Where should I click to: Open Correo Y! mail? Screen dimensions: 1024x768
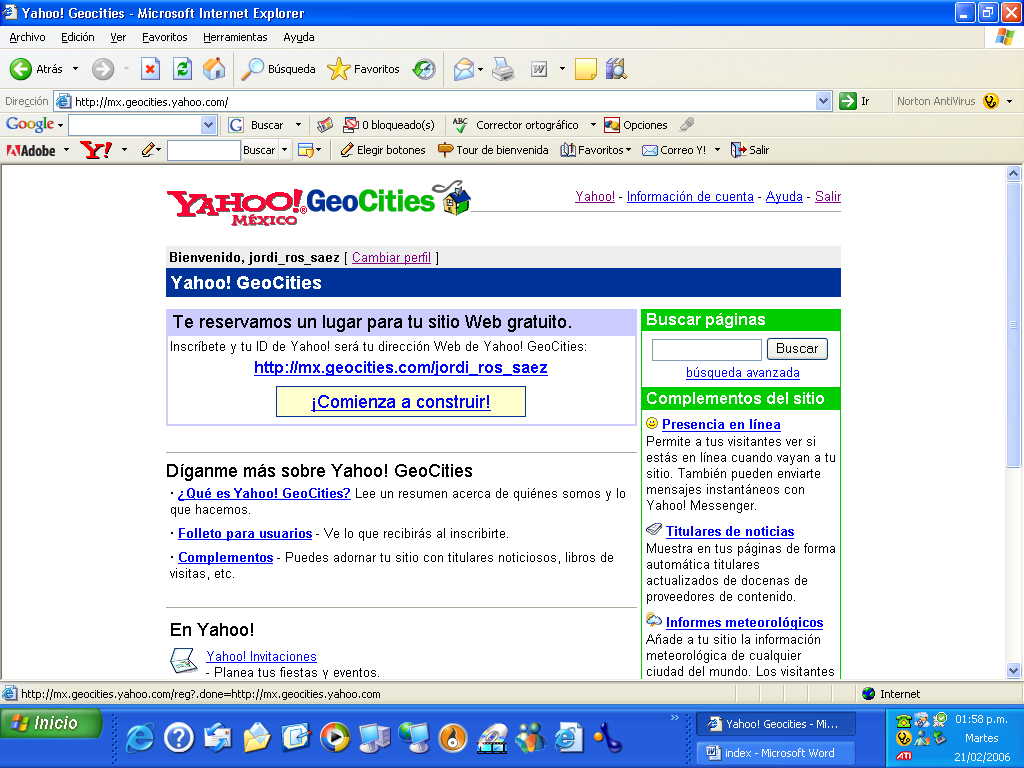click(674, 150)
